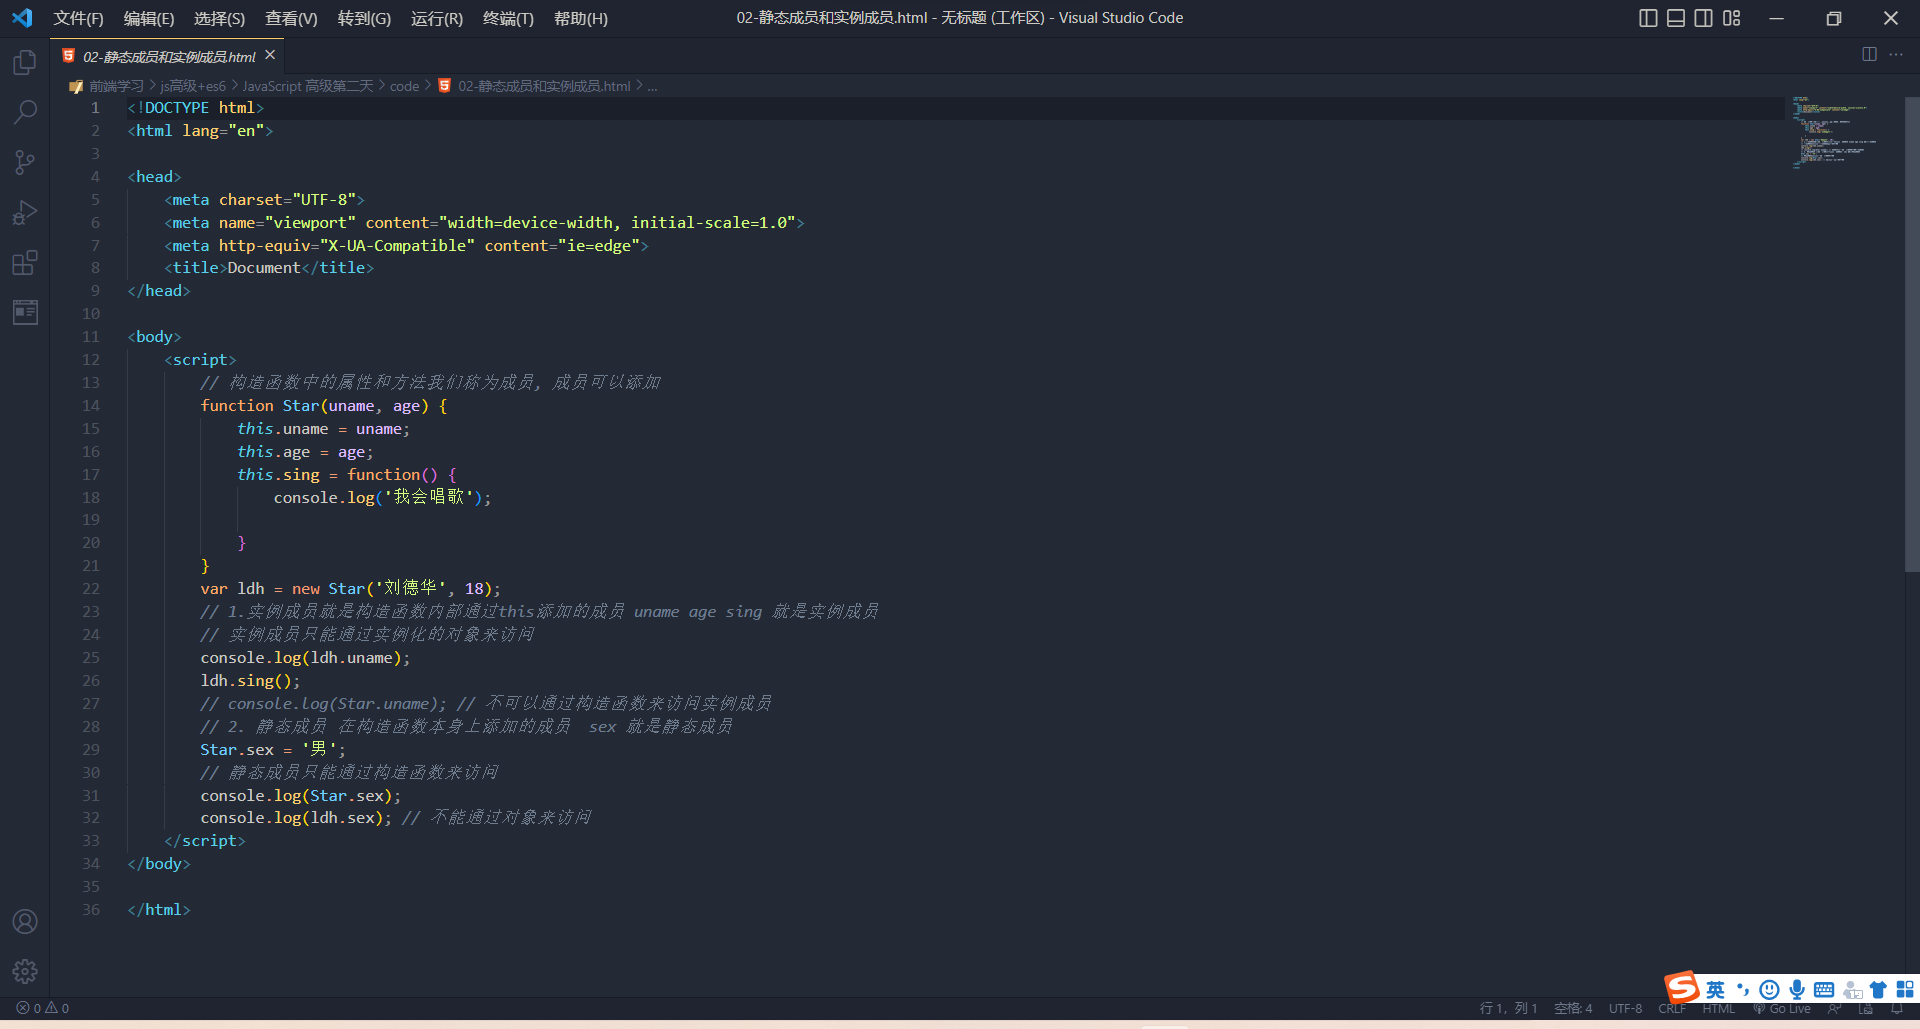Open the Extensions view
Screen dimensions: 1920x1029
[x=24, y=263]
